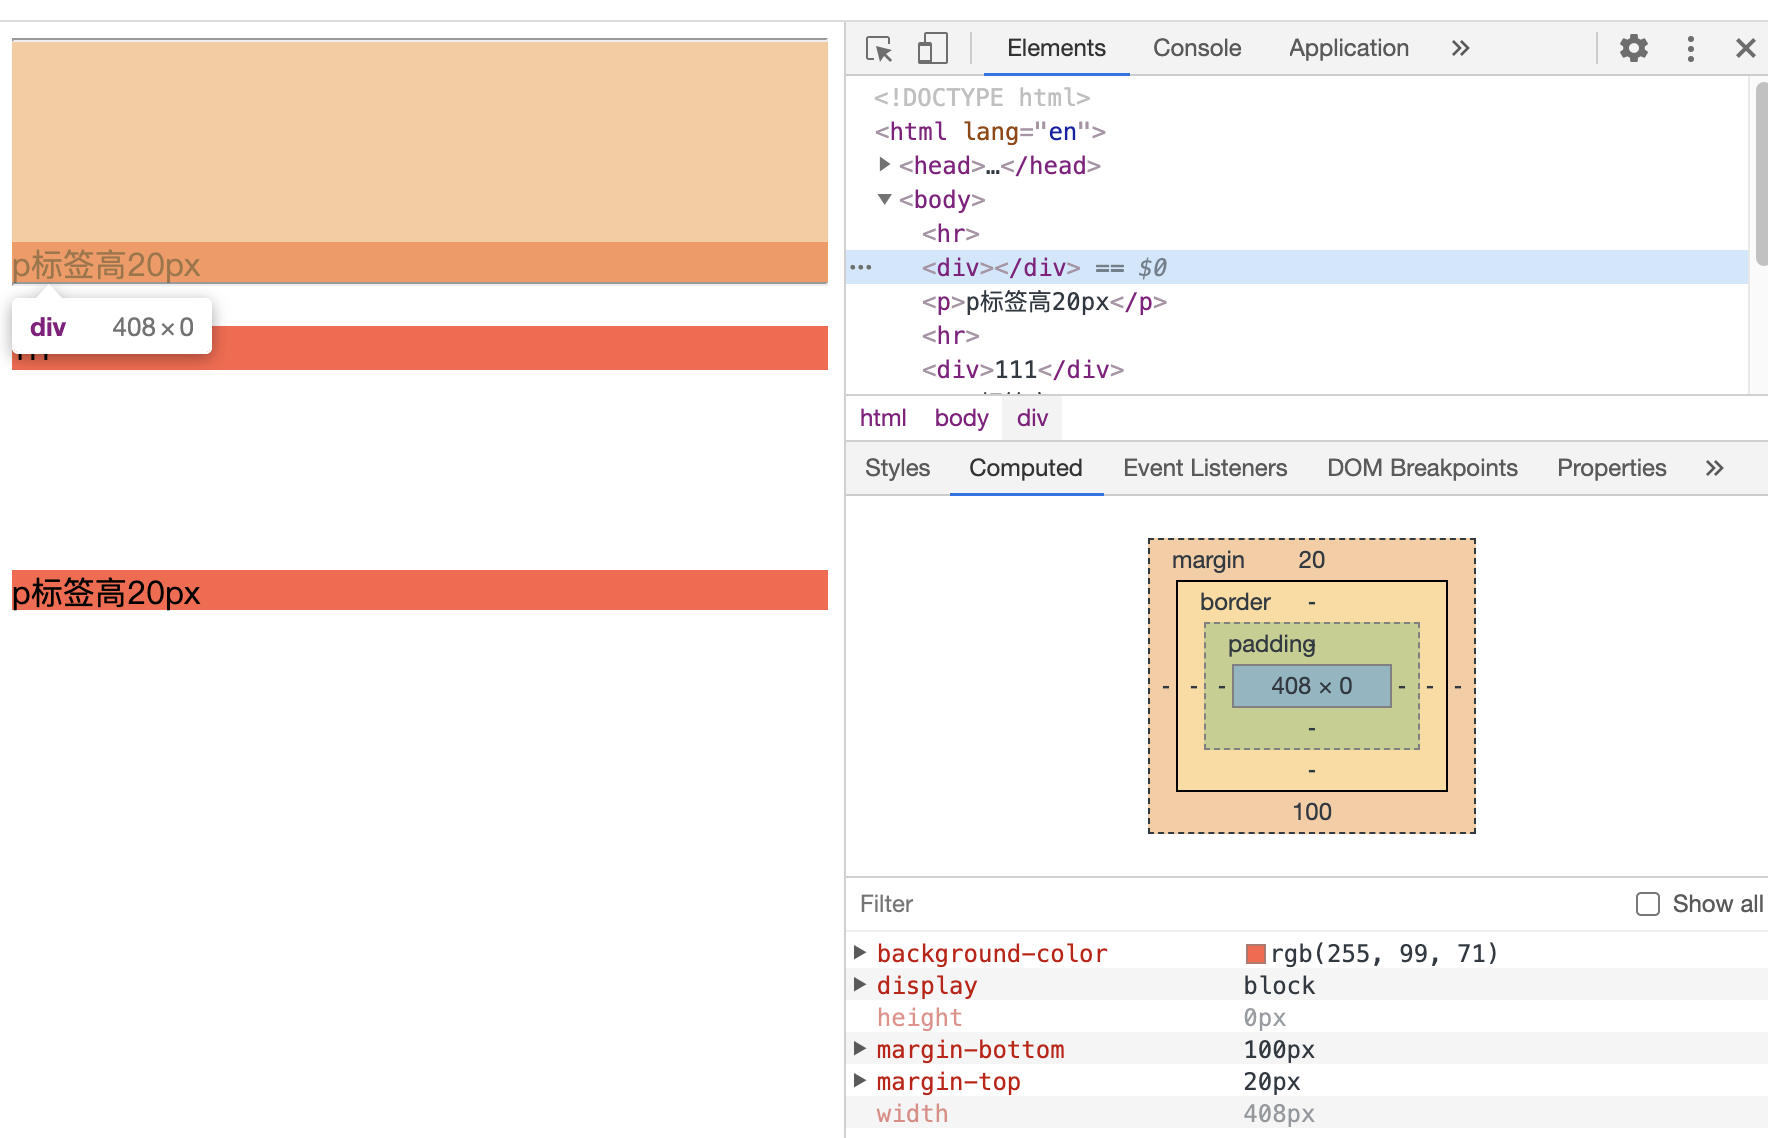The image size is (1768, 1138).
Task: Click html in the breadcrumb
Action: coord(883,418)
